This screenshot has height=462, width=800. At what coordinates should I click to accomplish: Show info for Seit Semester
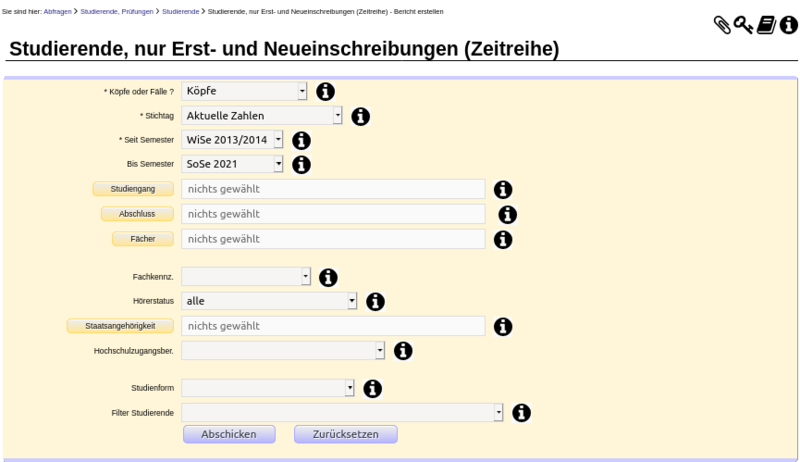point(301,140)
